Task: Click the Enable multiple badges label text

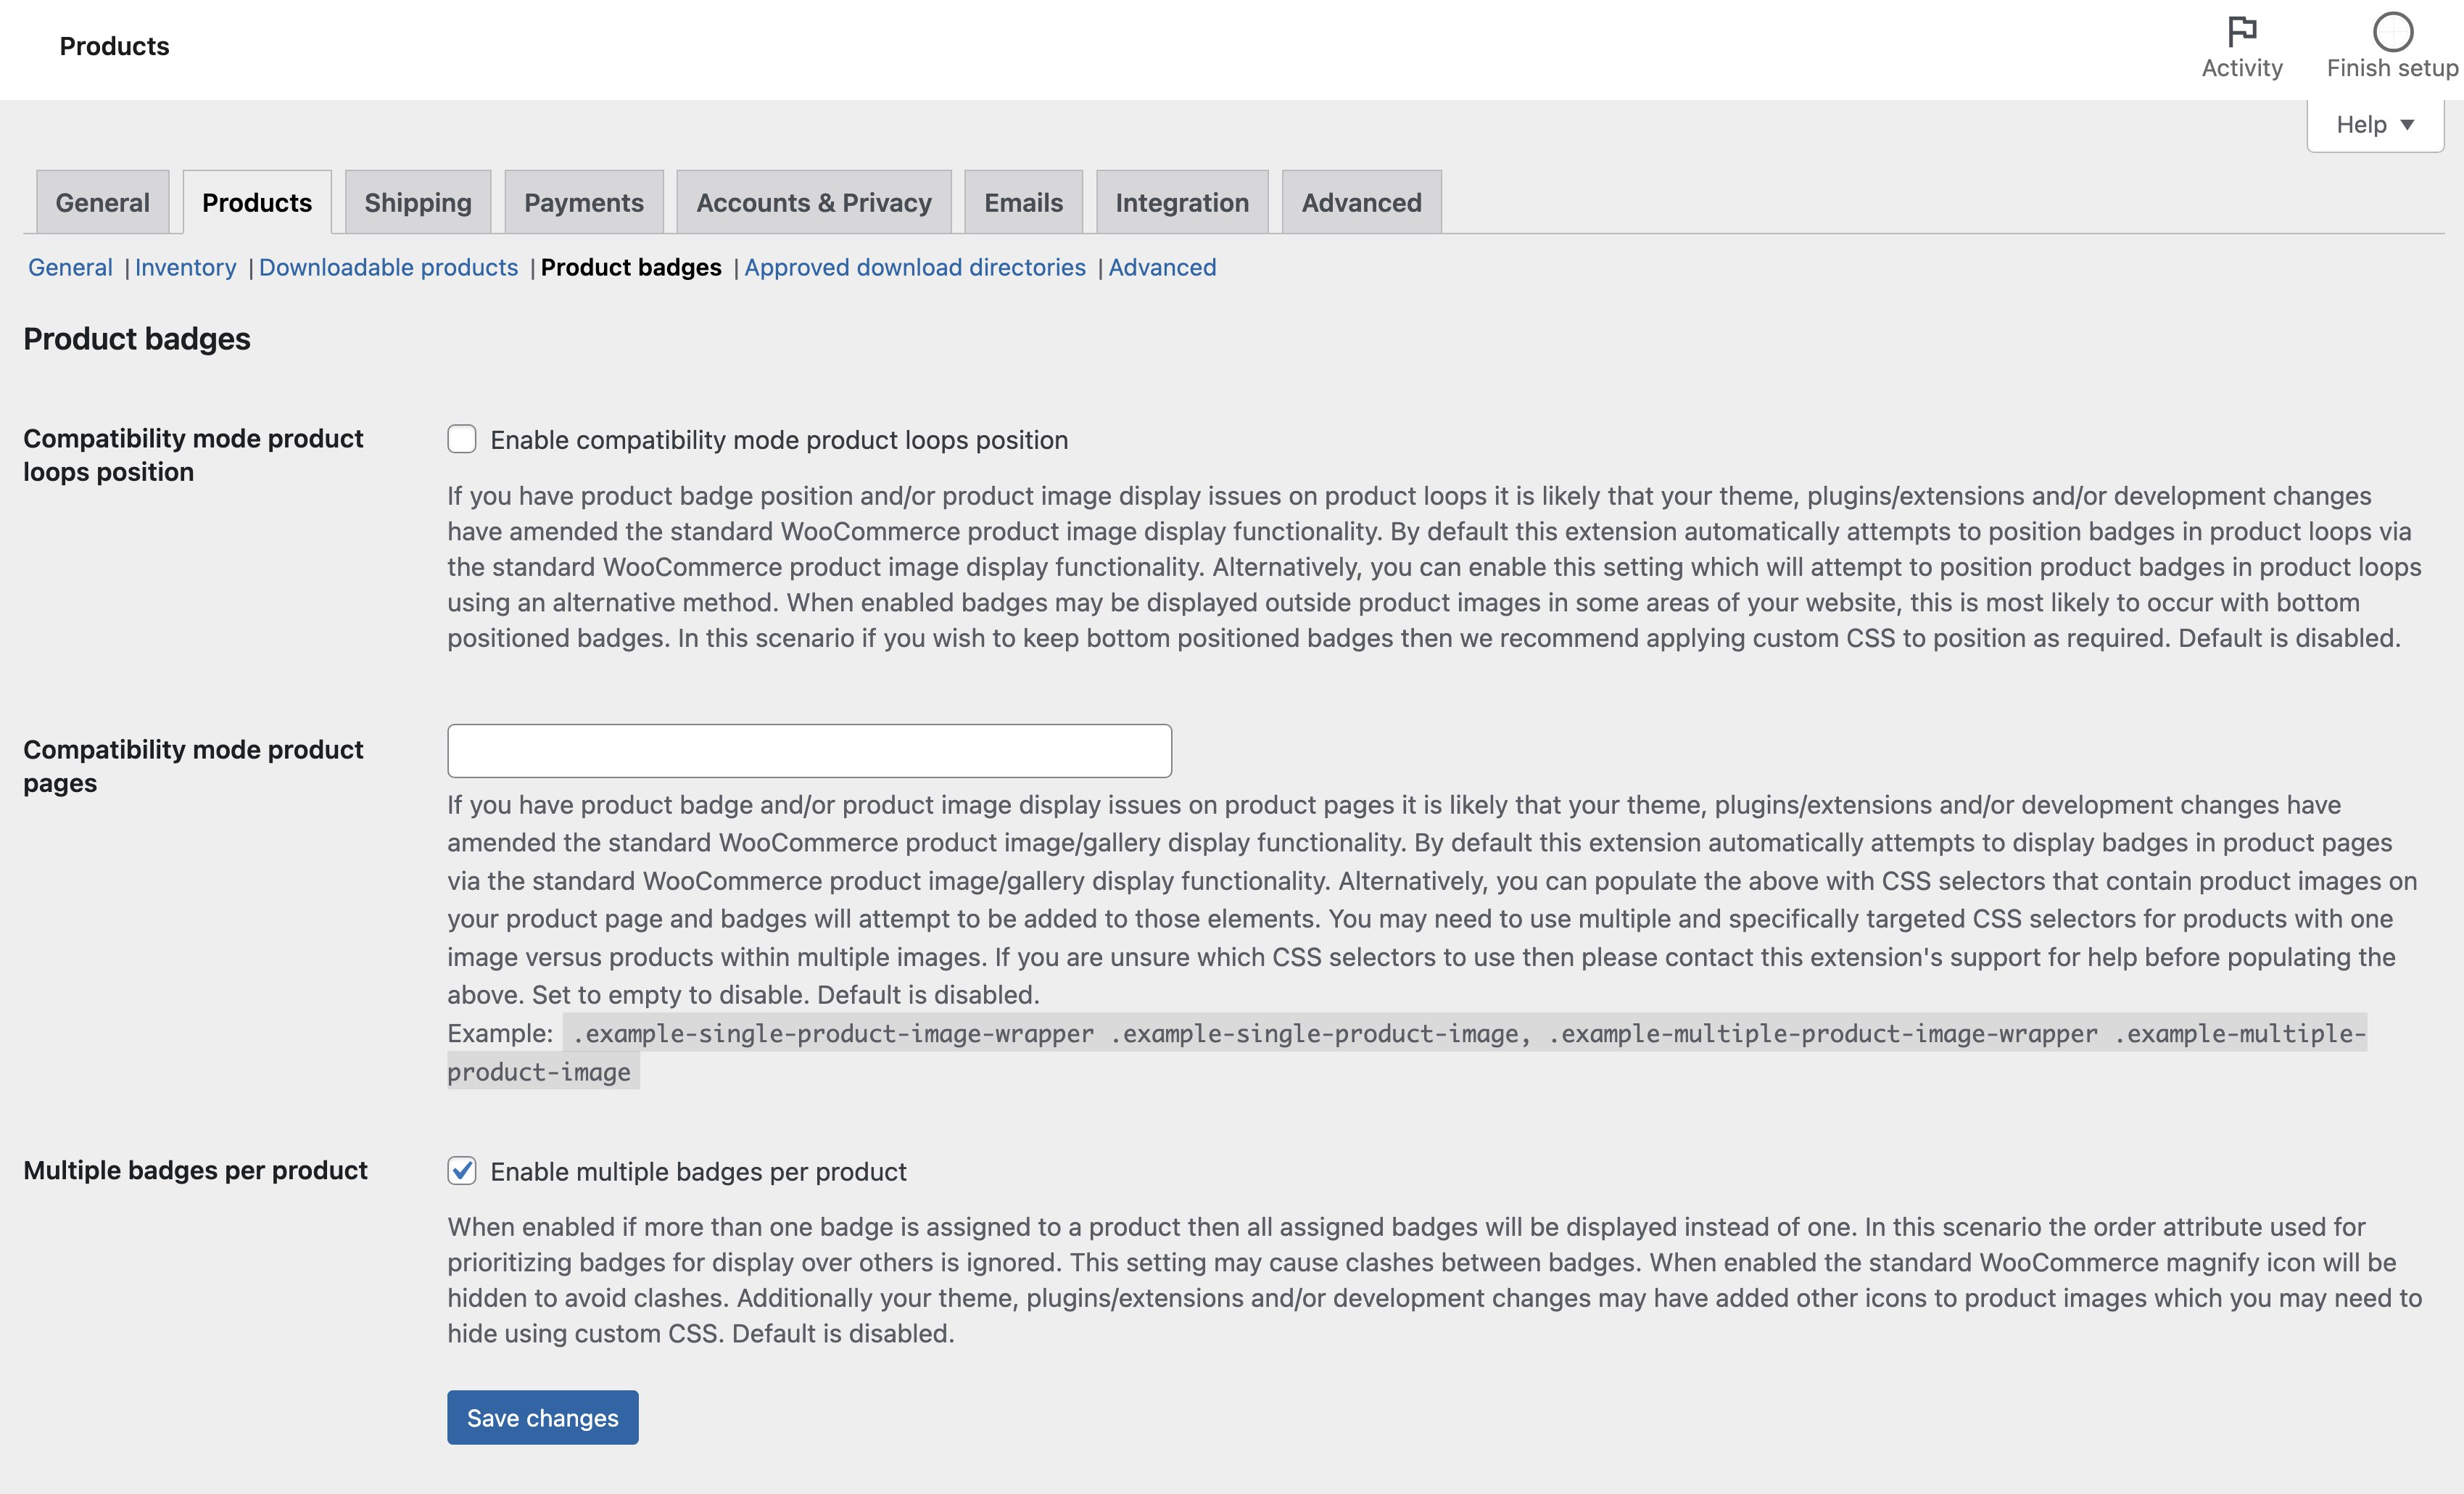Action: [x=698, y=1171]
